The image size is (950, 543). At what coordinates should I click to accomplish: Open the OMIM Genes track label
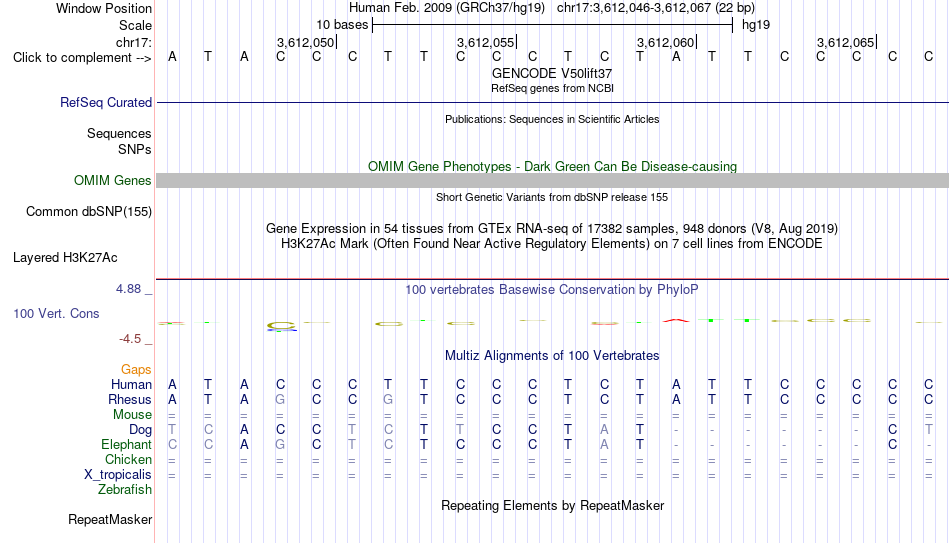point(112,181)
